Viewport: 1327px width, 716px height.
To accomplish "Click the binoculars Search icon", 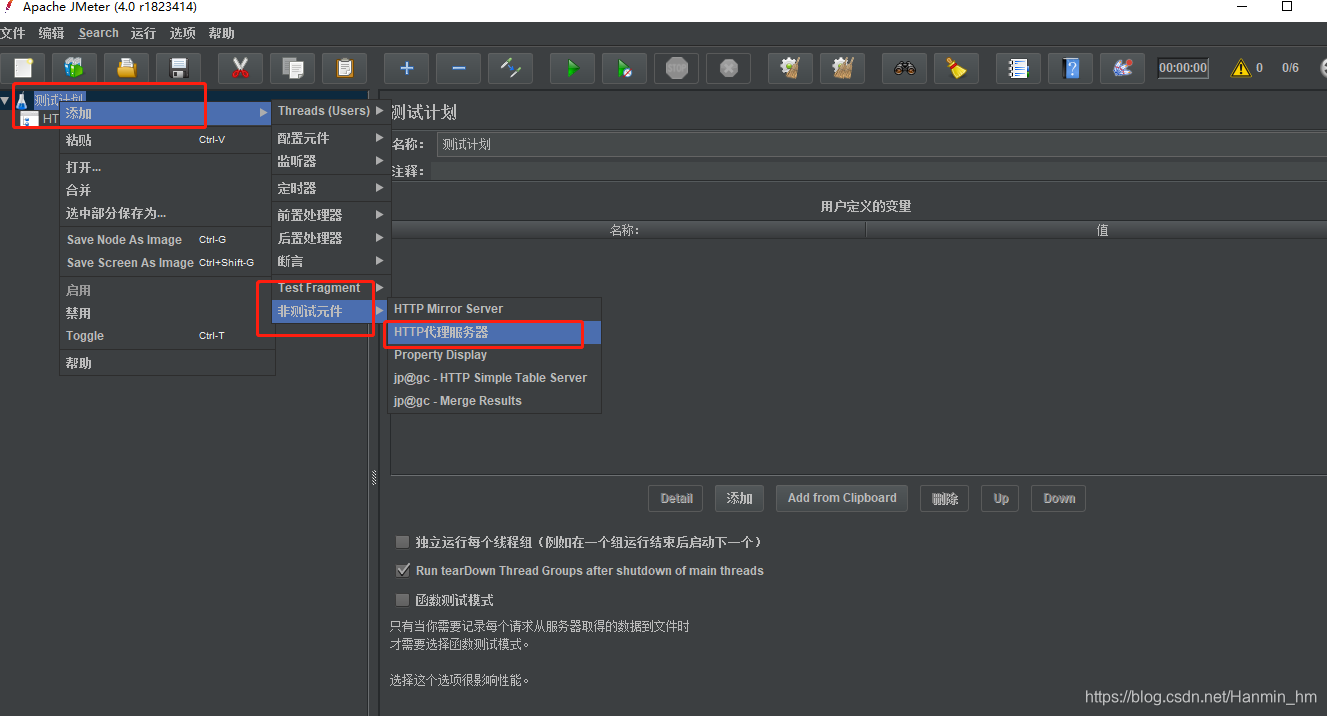I will pyautogui.click(x=904, y=69).
